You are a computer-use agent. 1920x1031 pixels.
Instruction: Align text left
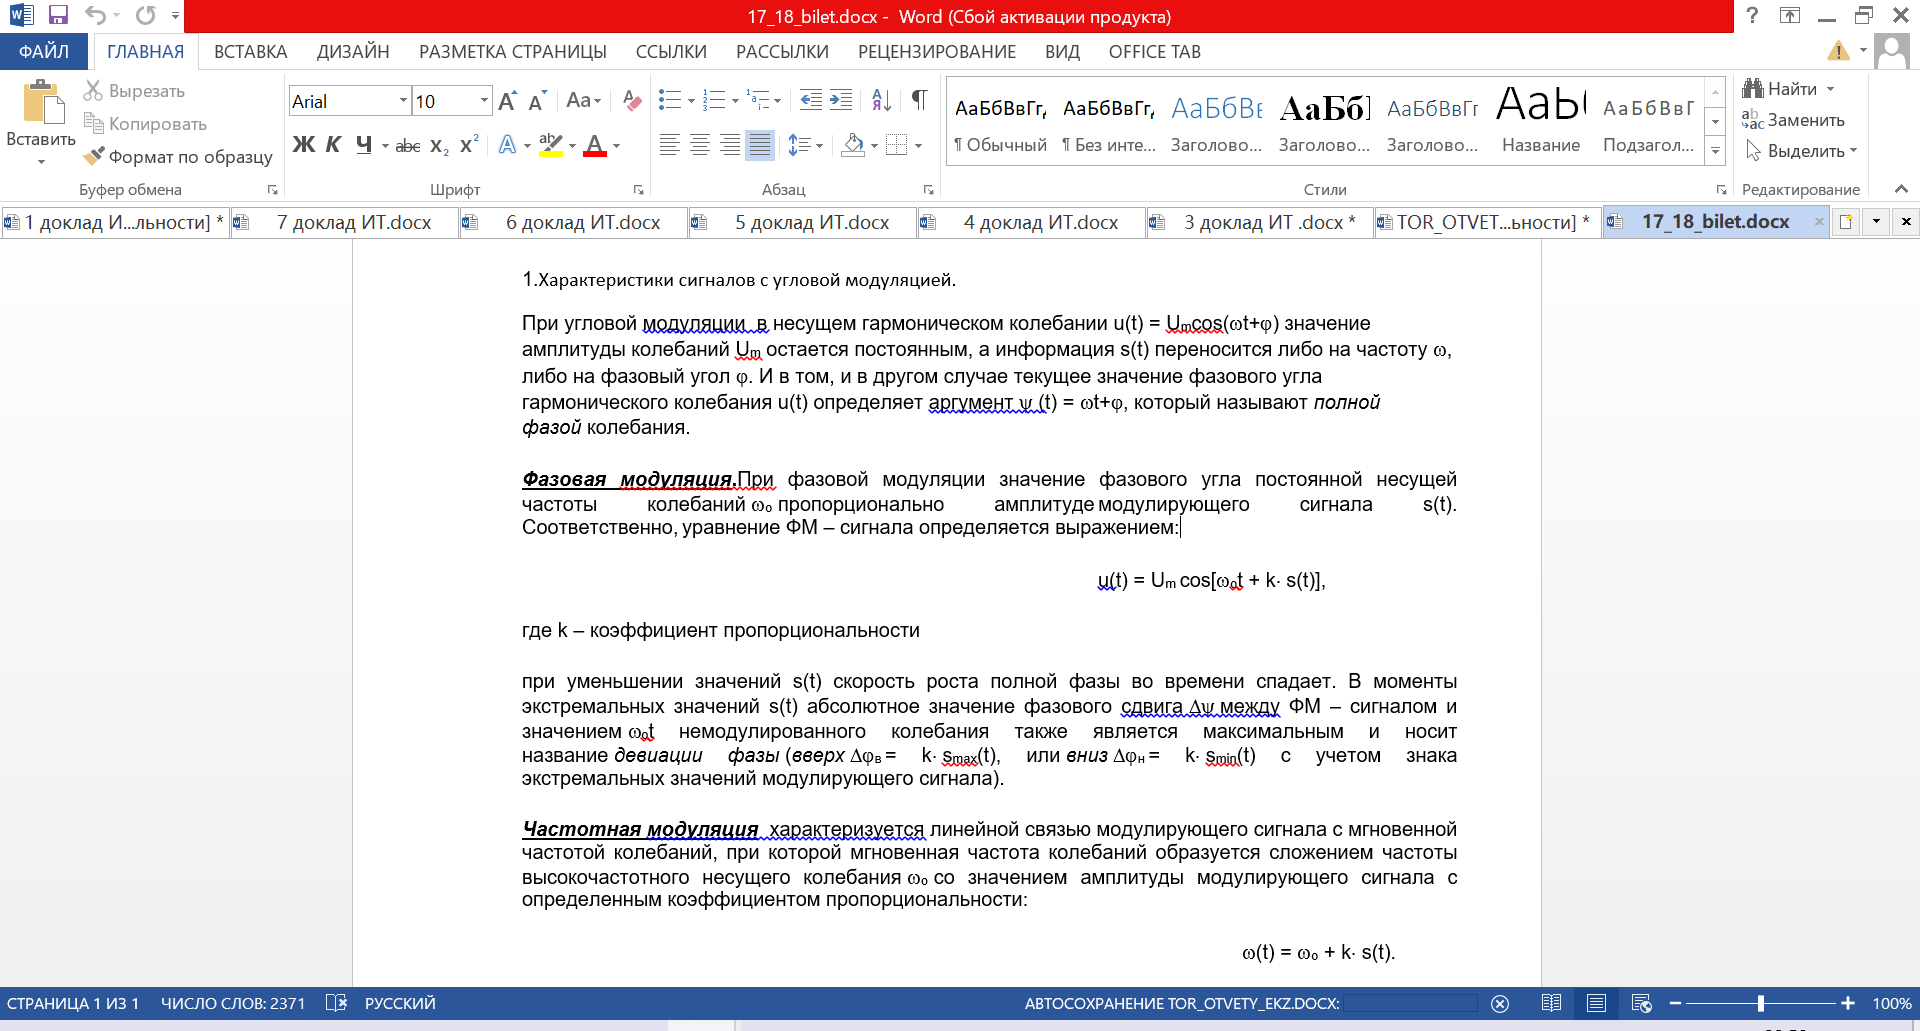point(670,145)
